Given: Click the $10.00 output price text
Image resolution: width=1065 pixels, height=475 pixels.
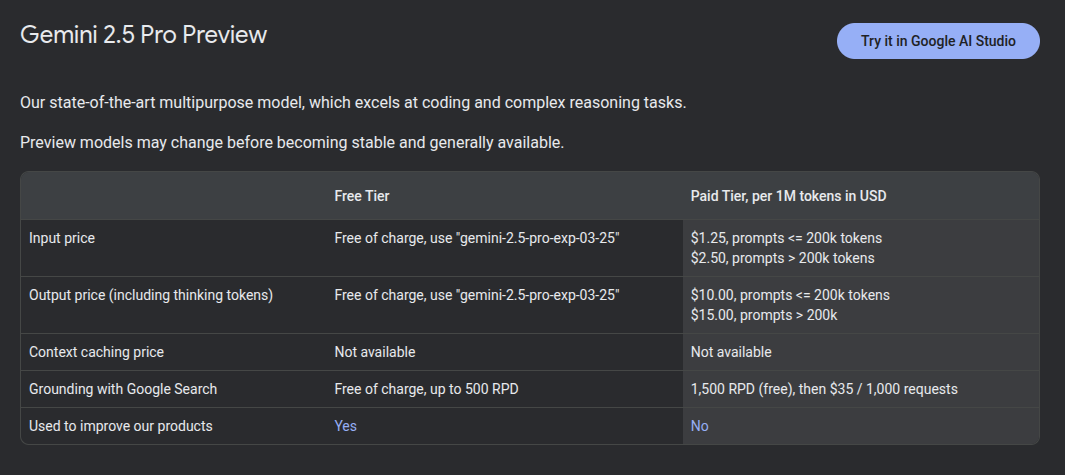Looking at the screenshot, I should click(x=790, y=295).
